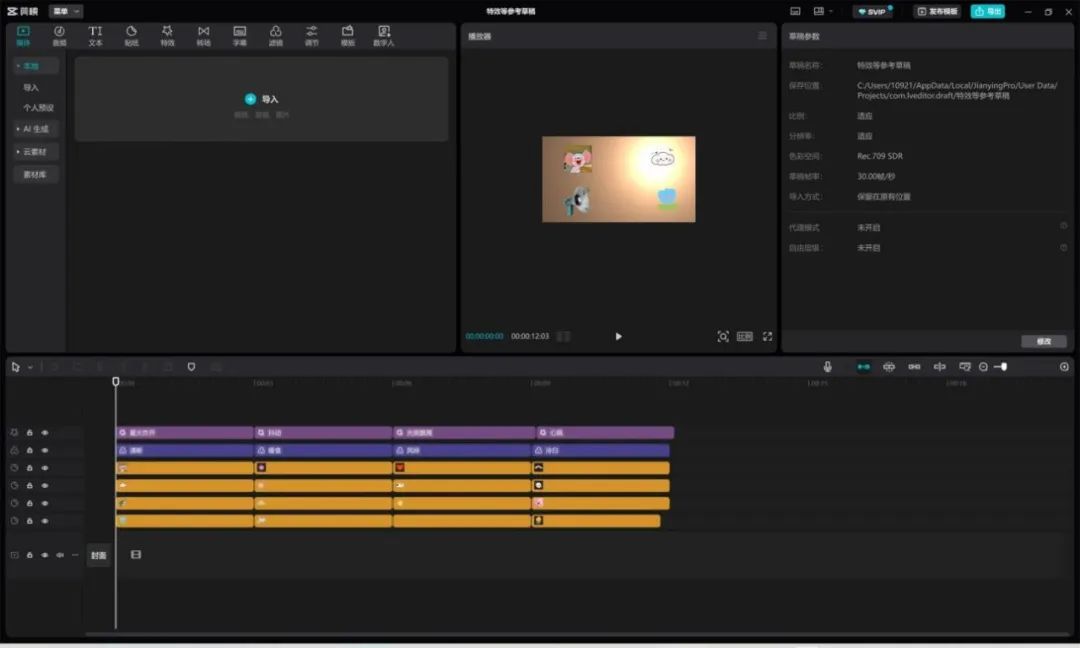Viewport: 1080px width, 648px height.
Task: Click the microphone record voiceover icon
Action: click(827, 367)
